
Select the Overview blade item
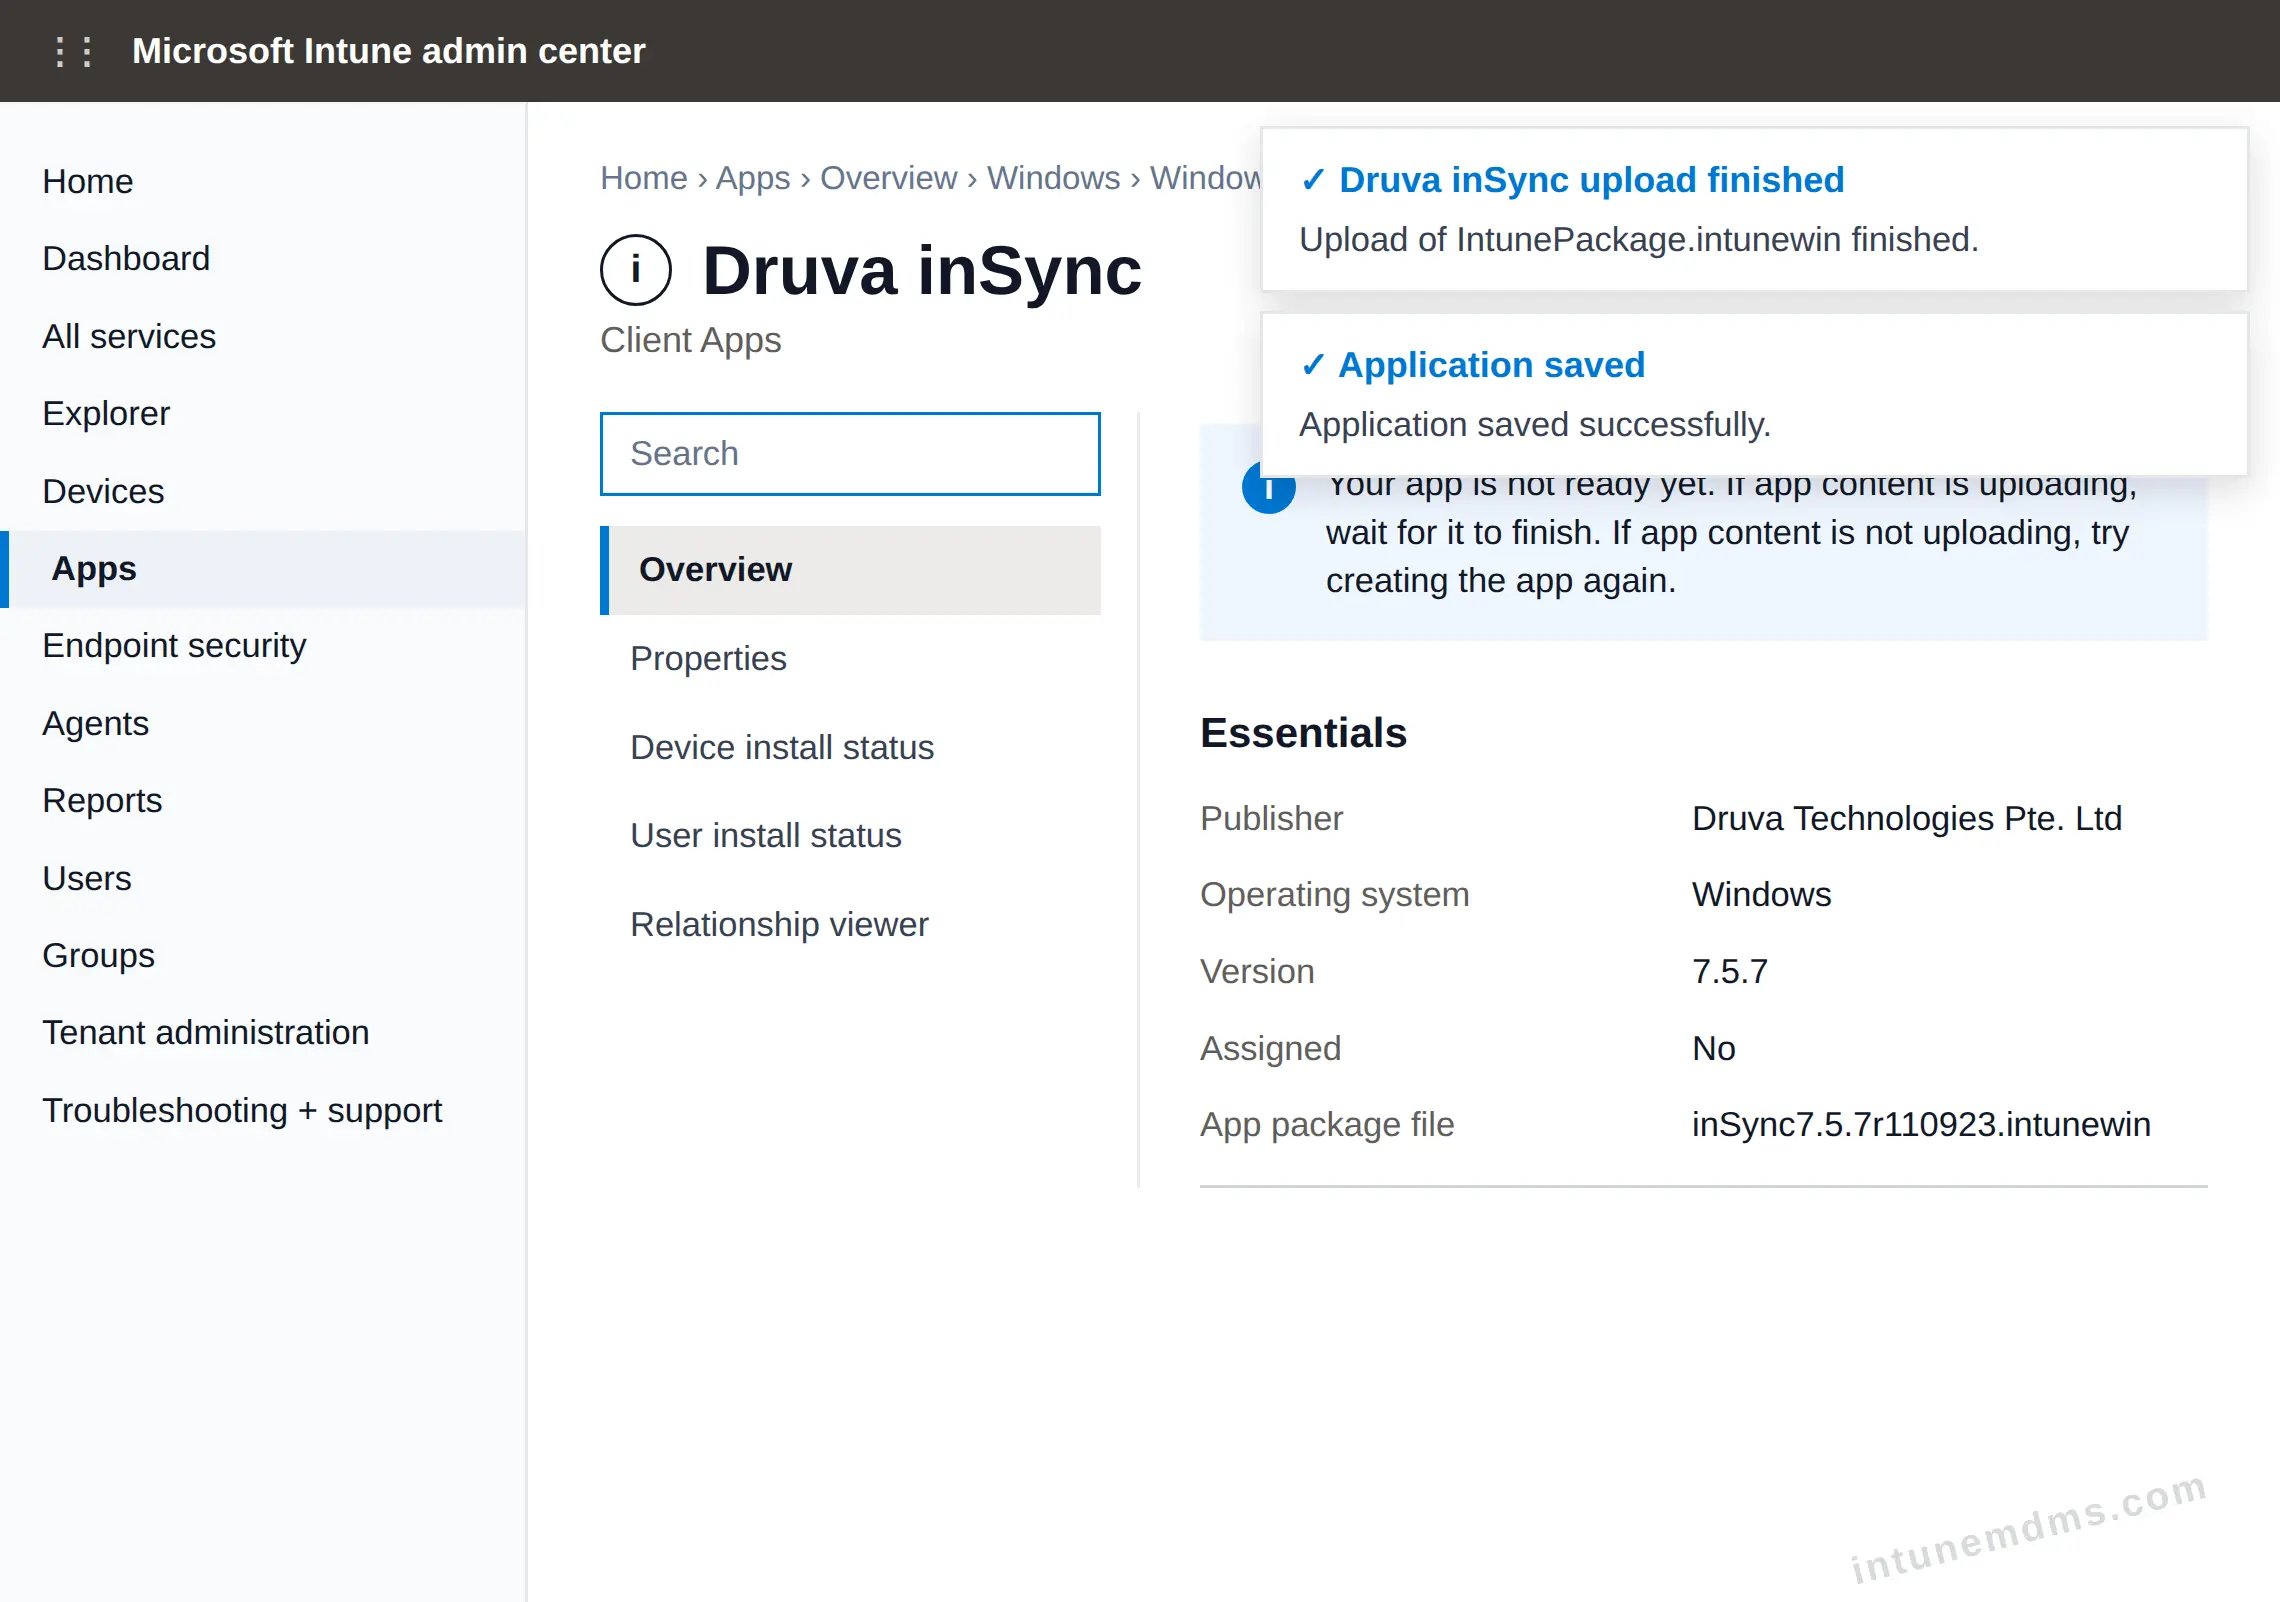pos(850,569)
